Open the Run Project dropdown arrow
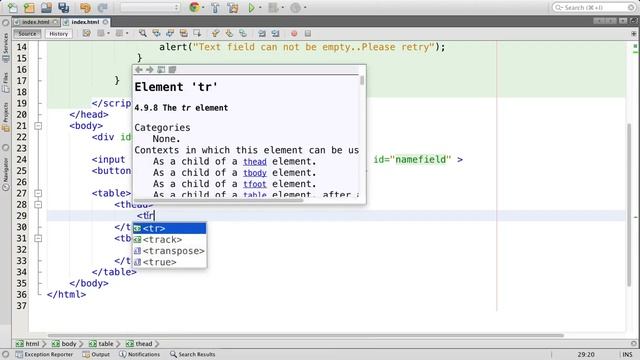This screenshot has width=640, height=360. (x=260, y=7)
